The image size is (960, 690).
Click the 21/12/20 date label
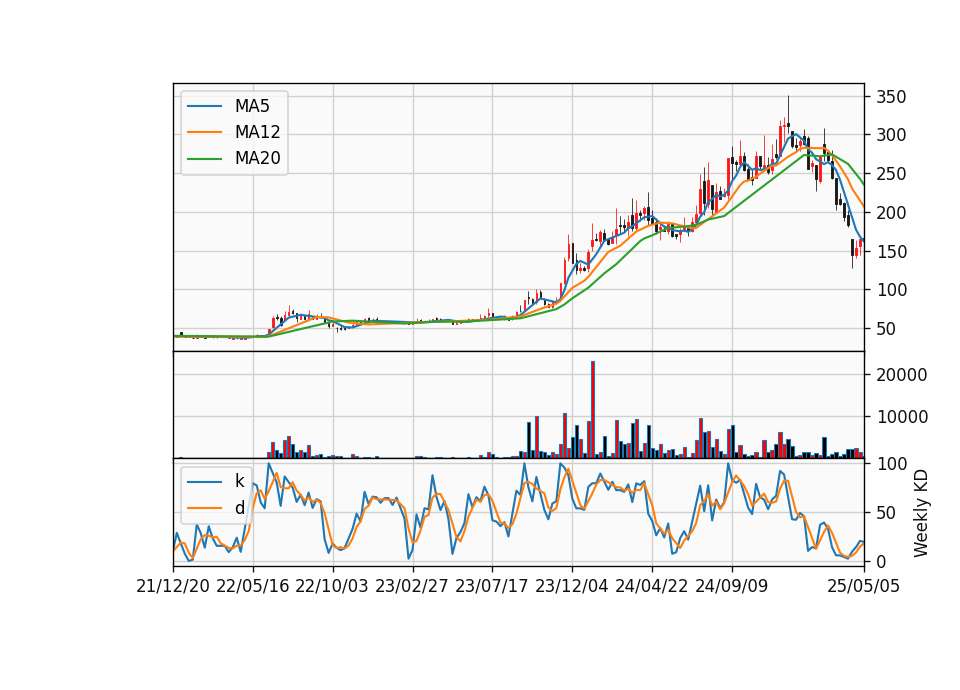[x=173, y=586]
